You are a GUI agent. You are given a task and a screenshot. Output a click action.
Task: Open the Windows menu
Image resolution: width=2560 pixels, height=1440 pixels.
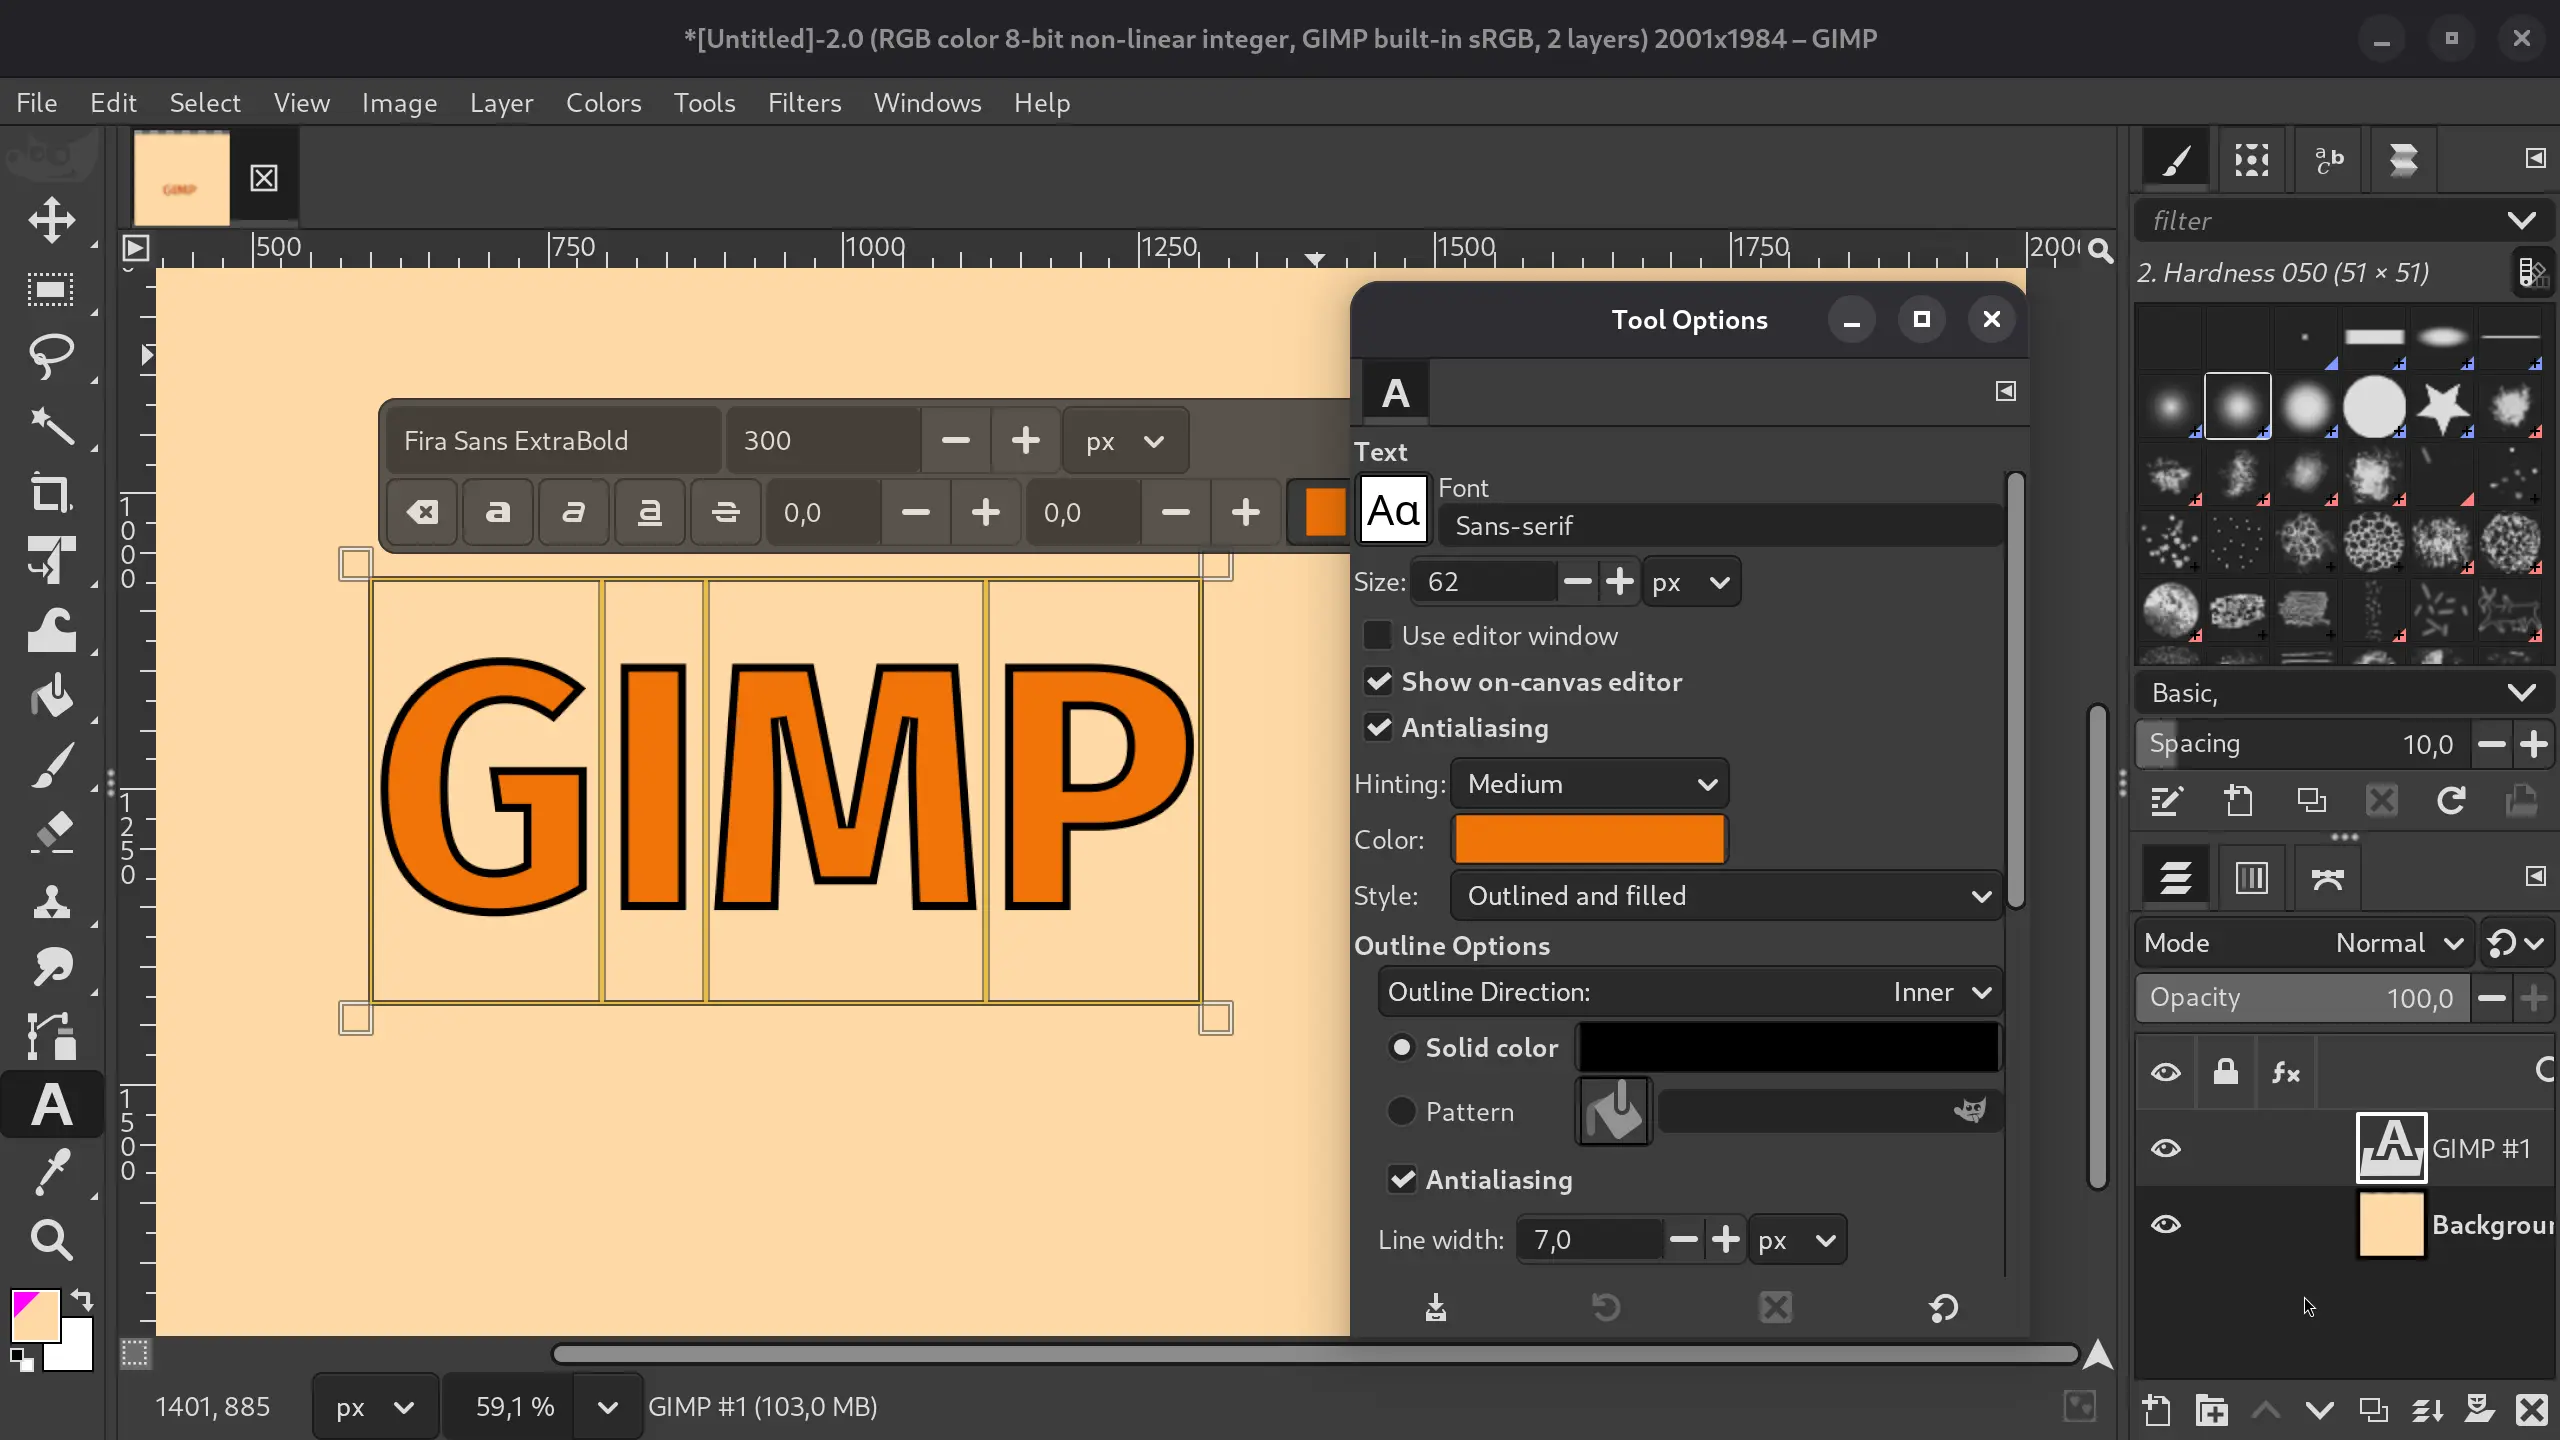pyautogui.click(x=927, y=103)
